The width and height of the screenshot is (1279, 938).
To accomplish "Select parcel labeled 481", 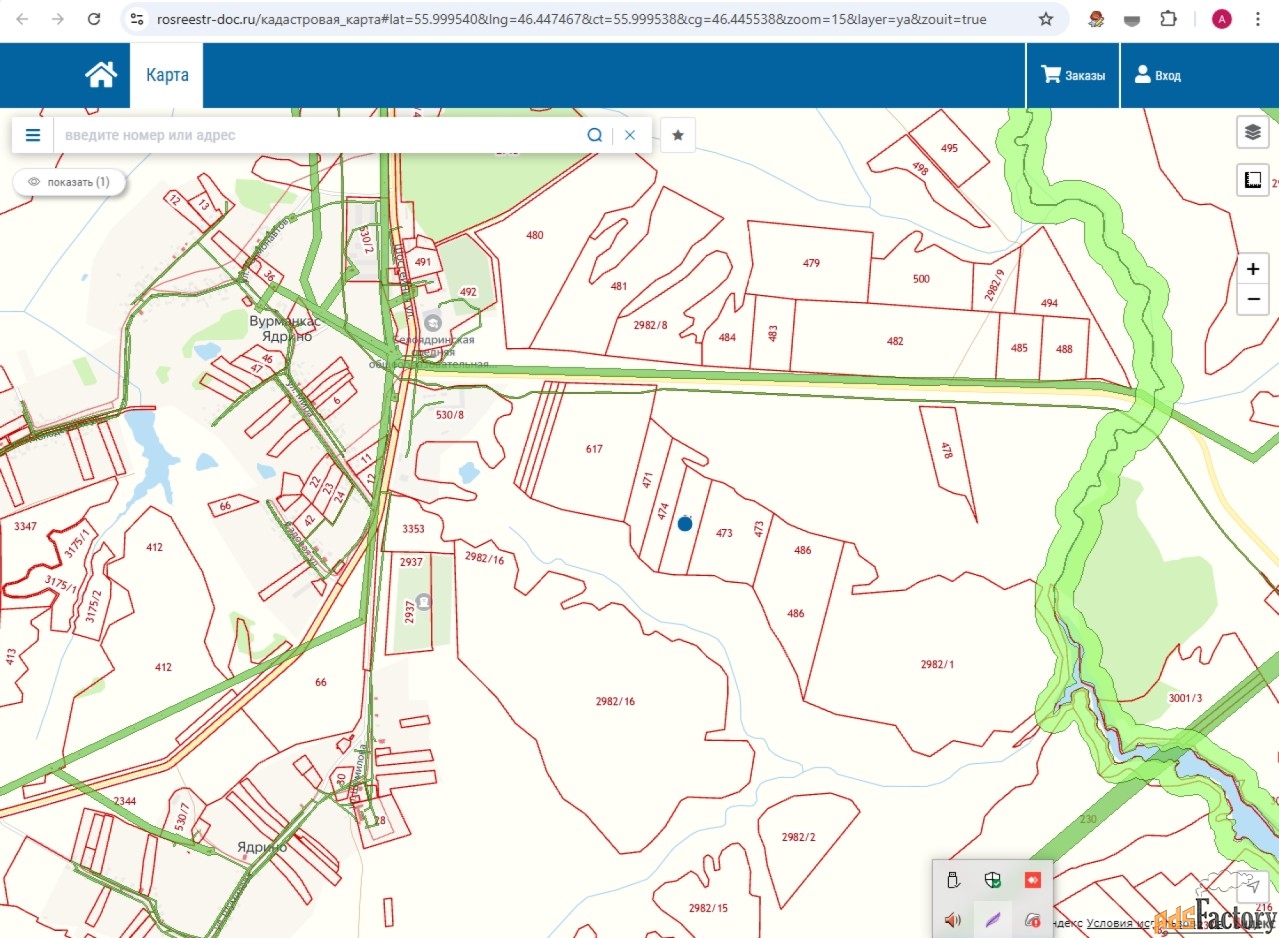I will coord(619,287).
